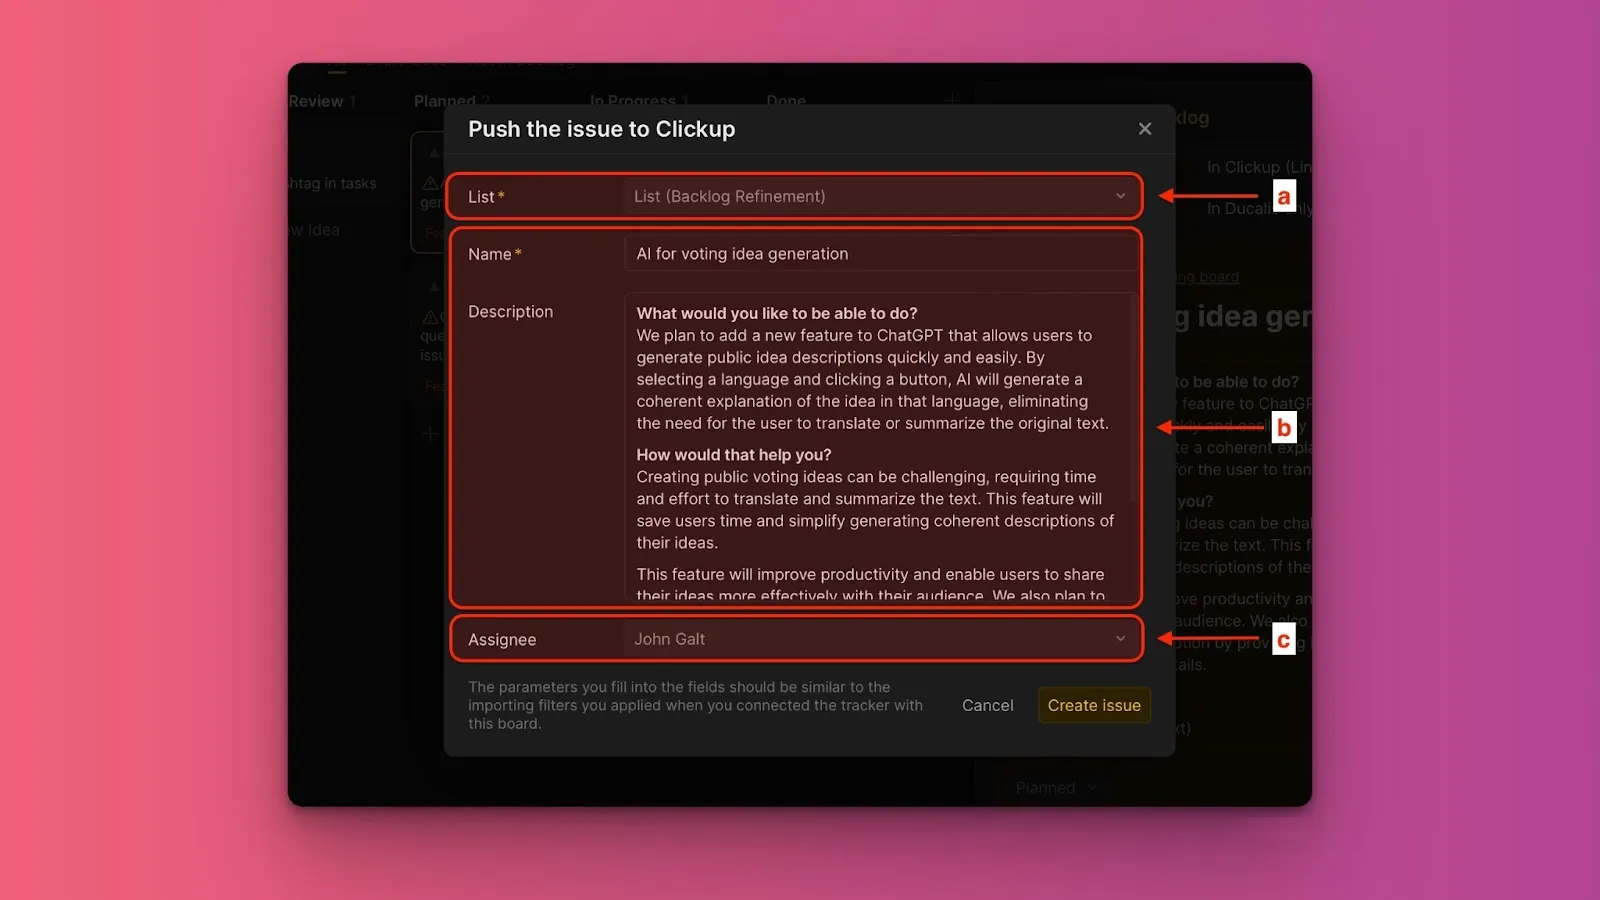Click the white annotation label b

[1284, 428]
